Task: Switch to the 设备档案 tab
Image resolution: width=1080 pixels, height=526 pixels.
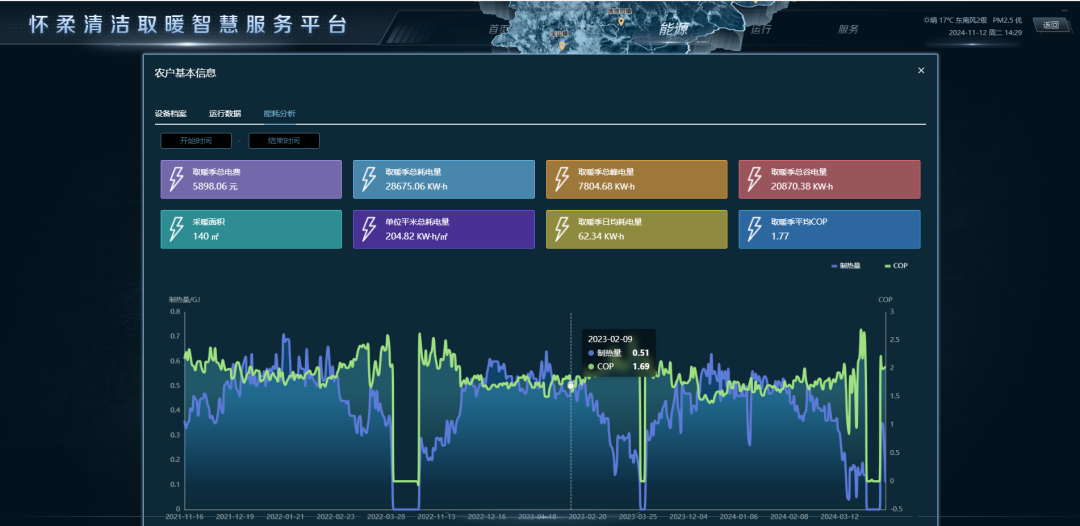Action: point(170,114)
